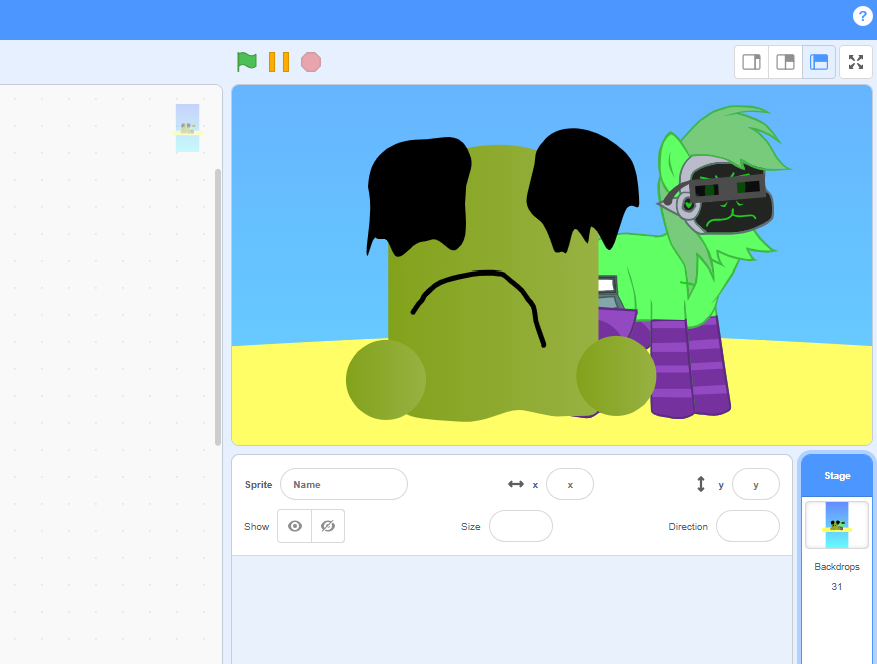Select the large stage layout button
Image resolution: width=877 pixels, height=664 pixels.
pos(819,62)
